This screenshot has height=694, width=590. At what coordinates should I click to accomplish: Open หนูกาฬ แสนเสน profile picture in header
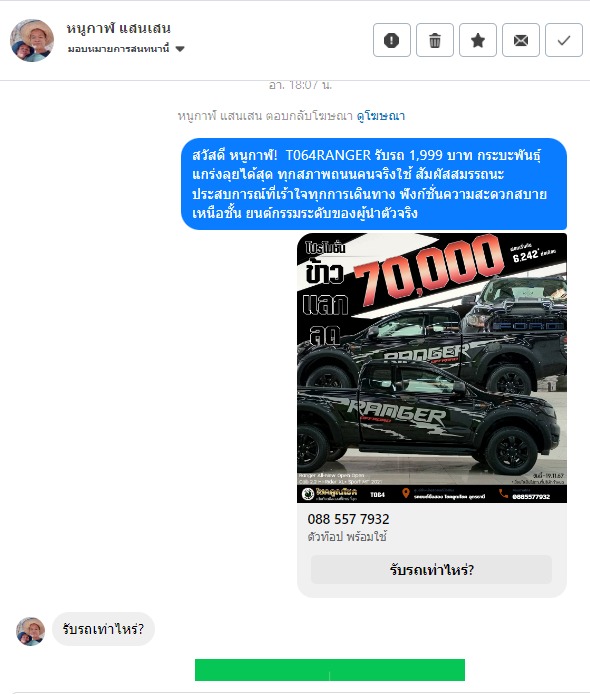pyautogui.click(x=32, y=40)
